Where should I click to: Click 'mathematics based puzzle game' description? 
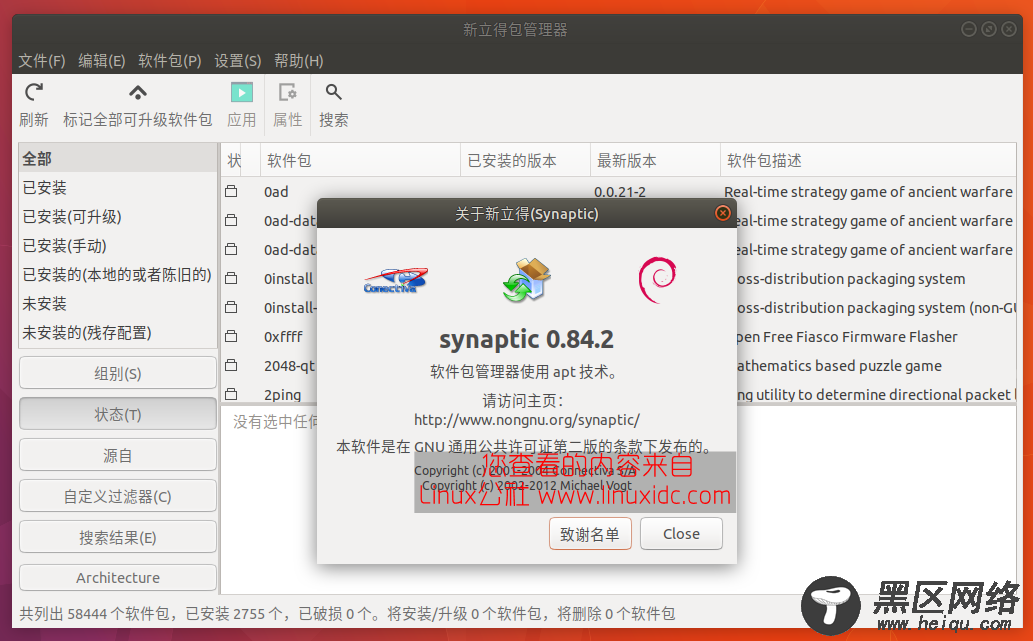839,366
